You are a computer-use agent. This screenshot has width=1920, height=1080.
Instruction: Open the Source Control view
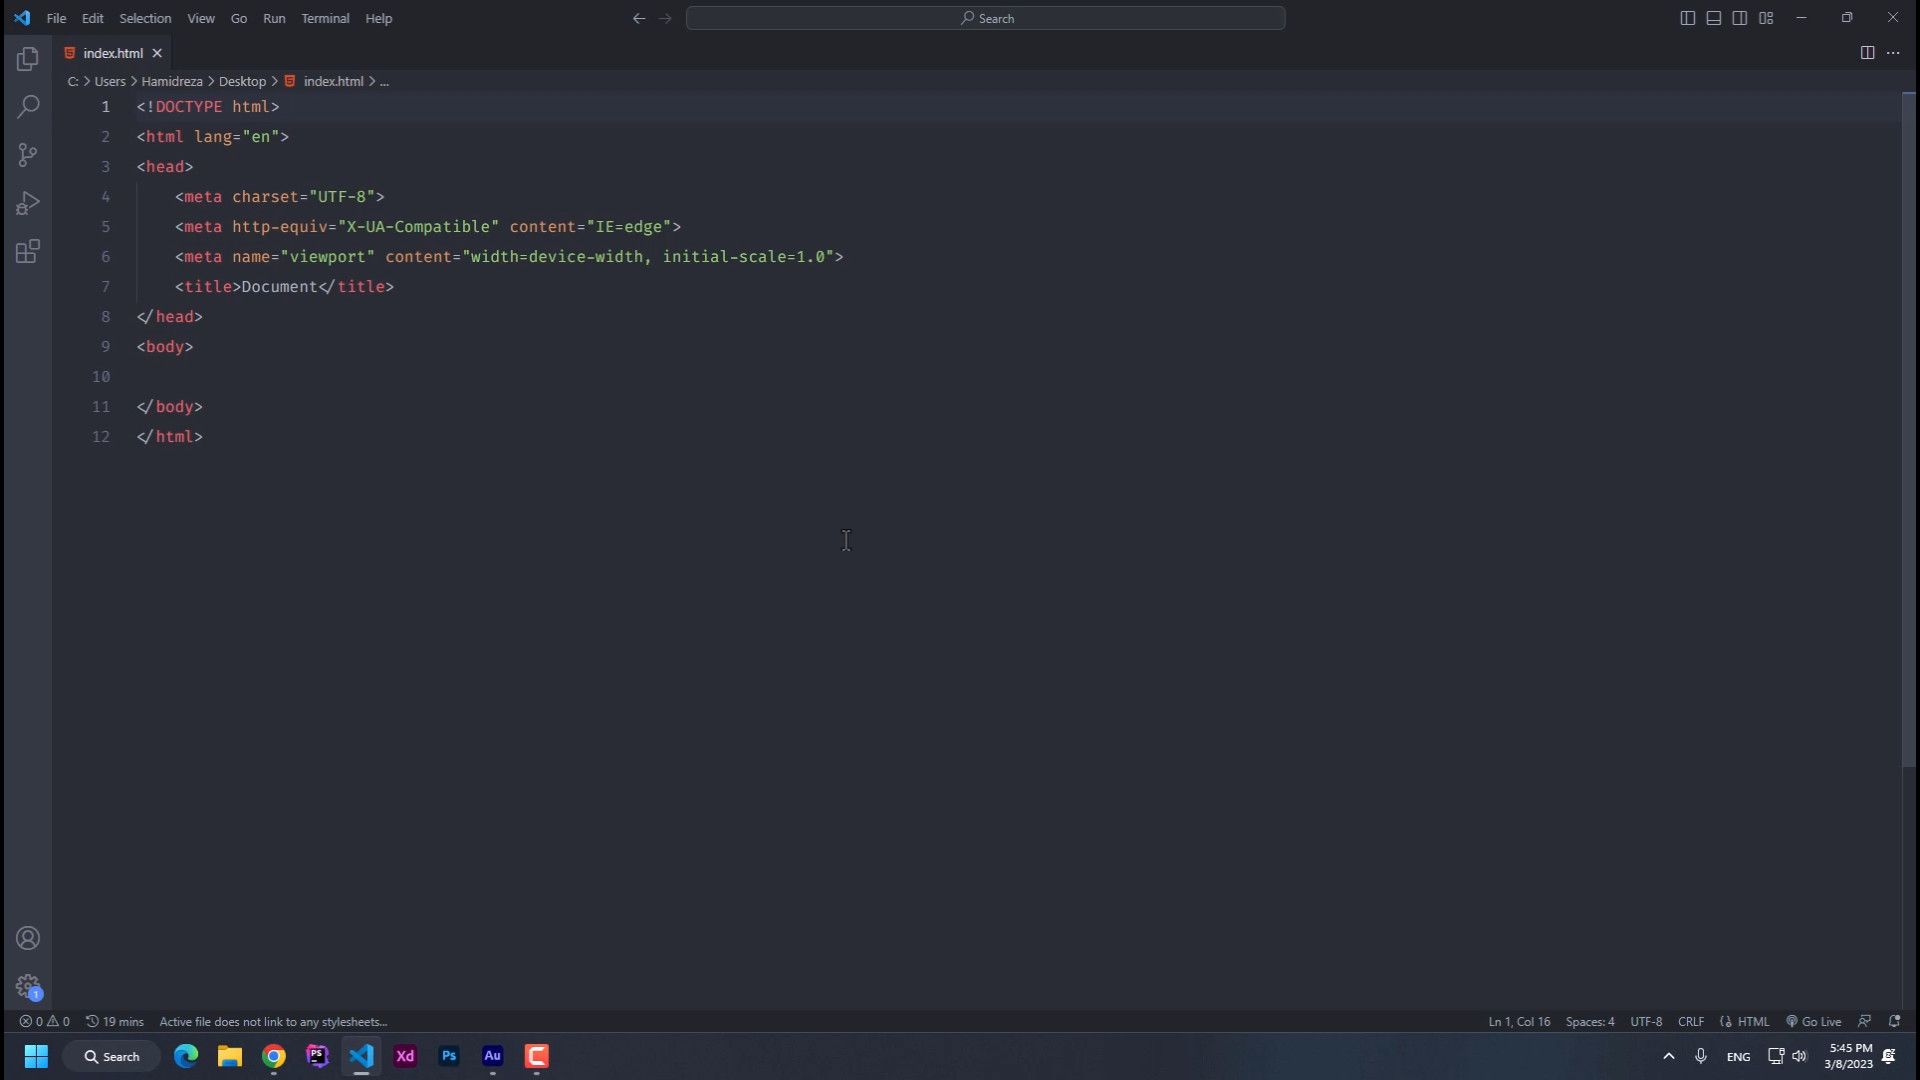[x=28, y=155]
